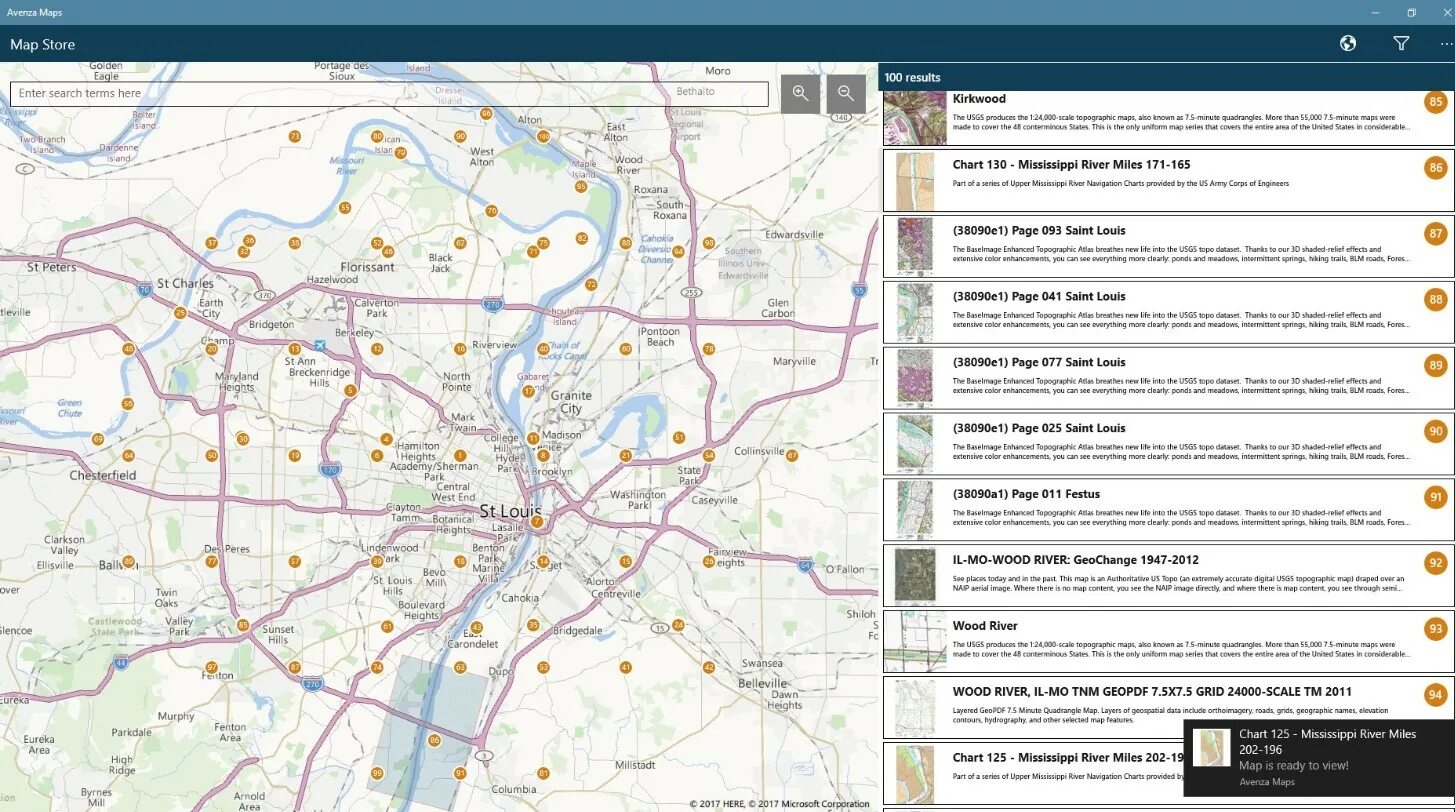This screenshot has width=1455, height=812.
Task: Select map marker 43 at East Carondelet
Action: [x=477, y=627]
